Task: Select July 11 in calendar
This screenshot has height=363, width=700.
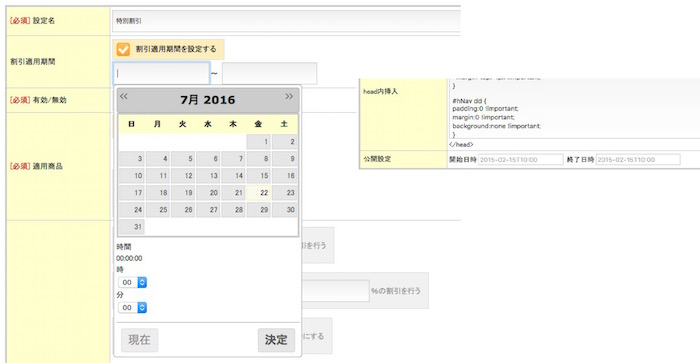Action: (158, 176)
